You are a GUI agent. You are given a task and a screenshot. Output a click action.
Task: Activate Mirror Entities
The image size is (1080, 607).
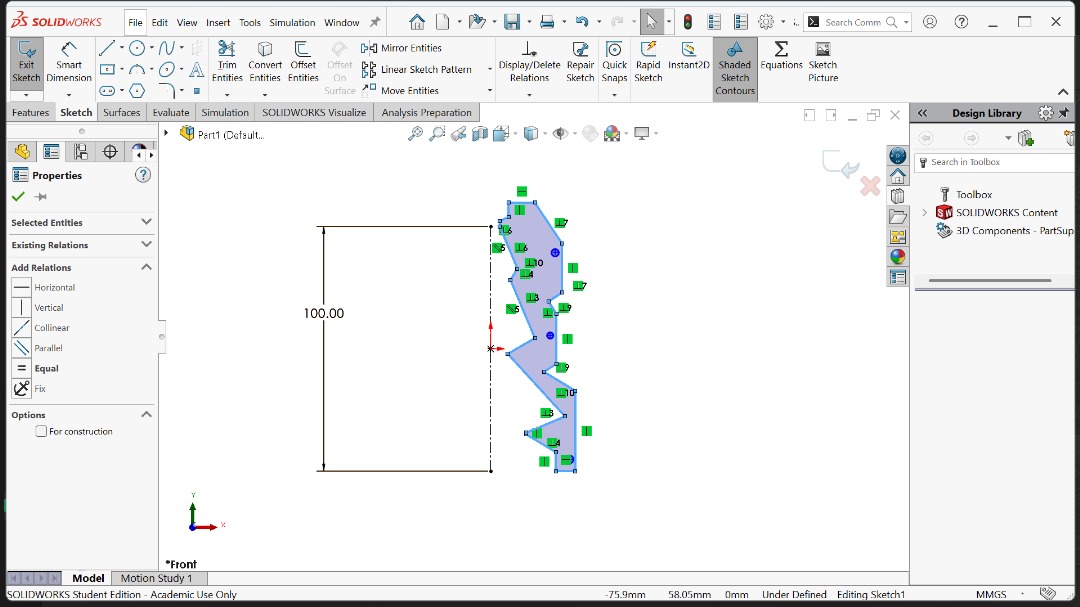click(x=402, y=48)
